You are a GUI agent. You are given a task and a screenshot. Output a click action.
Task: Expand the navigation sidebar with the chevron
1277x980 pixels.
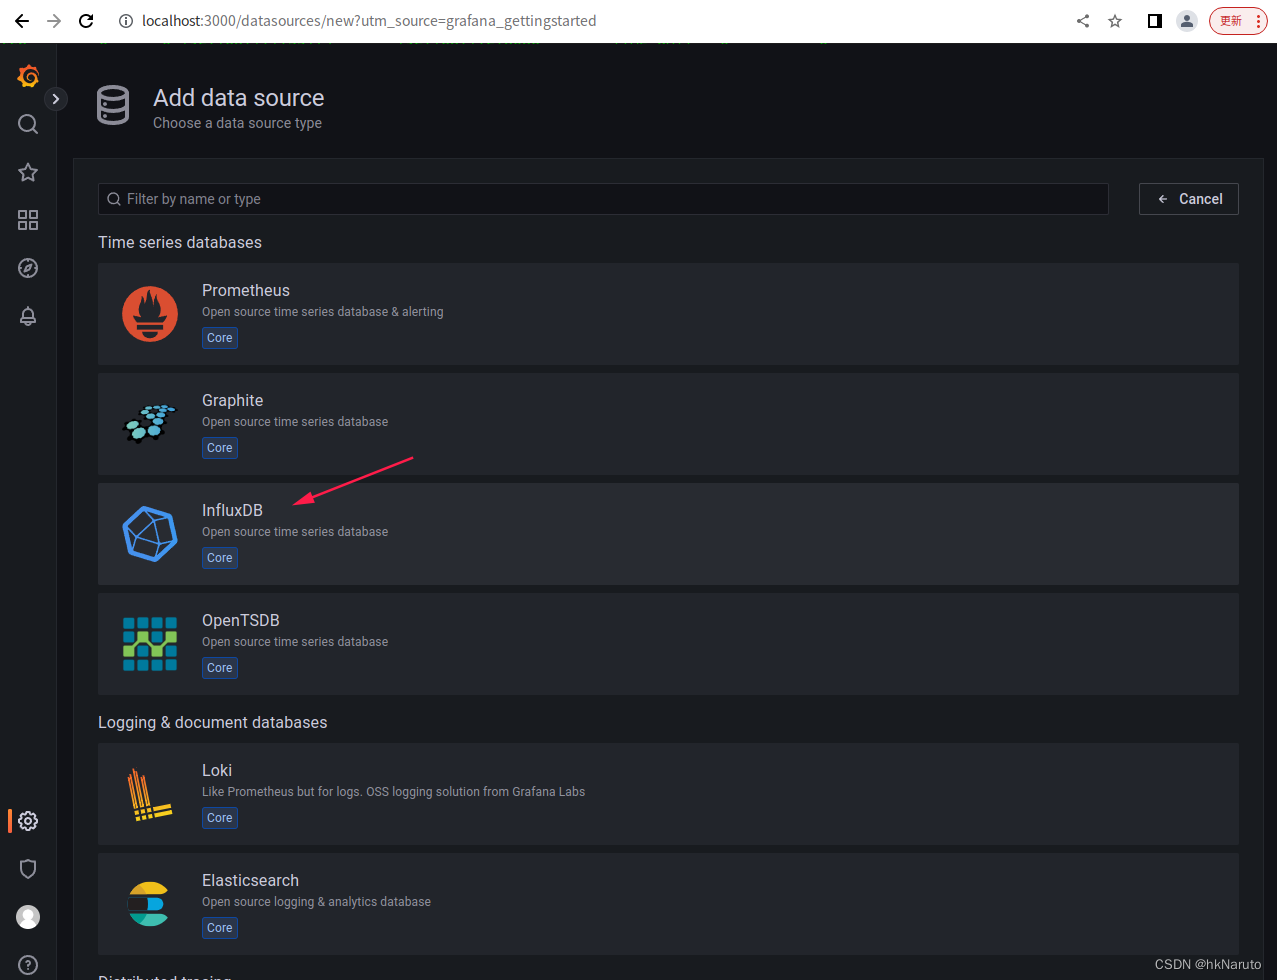point(55,99)
